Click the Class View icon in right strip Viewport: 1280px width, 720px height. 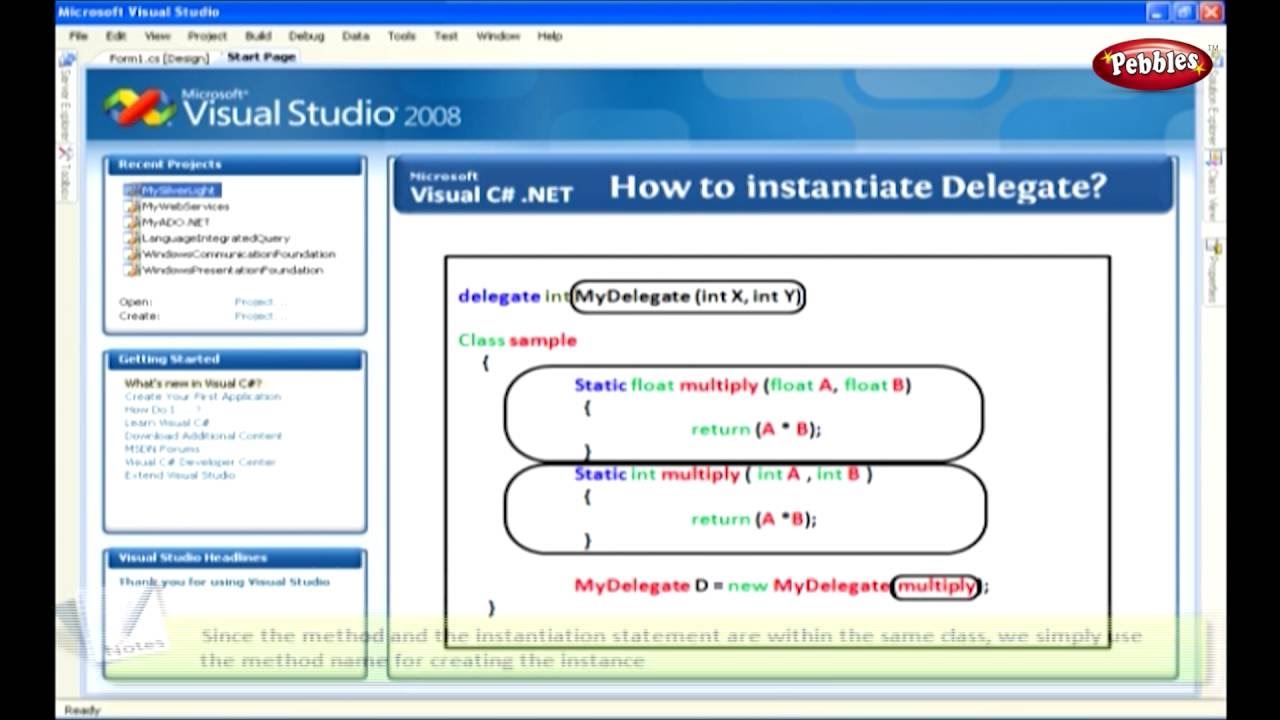pyautogui.click(x=1215, y=158)
